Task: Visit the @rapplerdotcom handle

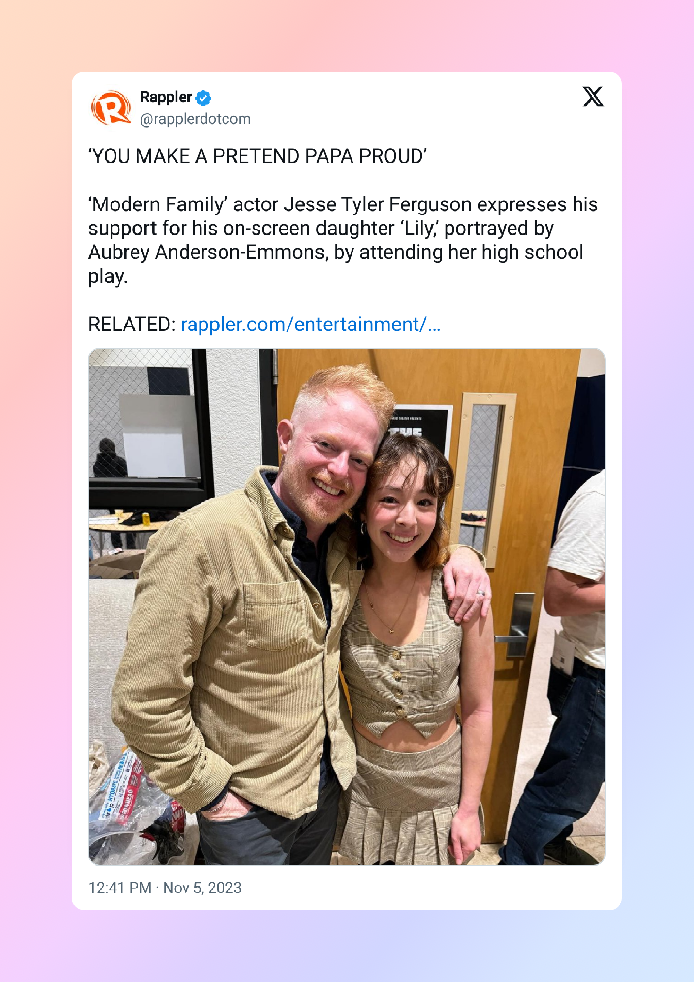Action: coord(195,119)
